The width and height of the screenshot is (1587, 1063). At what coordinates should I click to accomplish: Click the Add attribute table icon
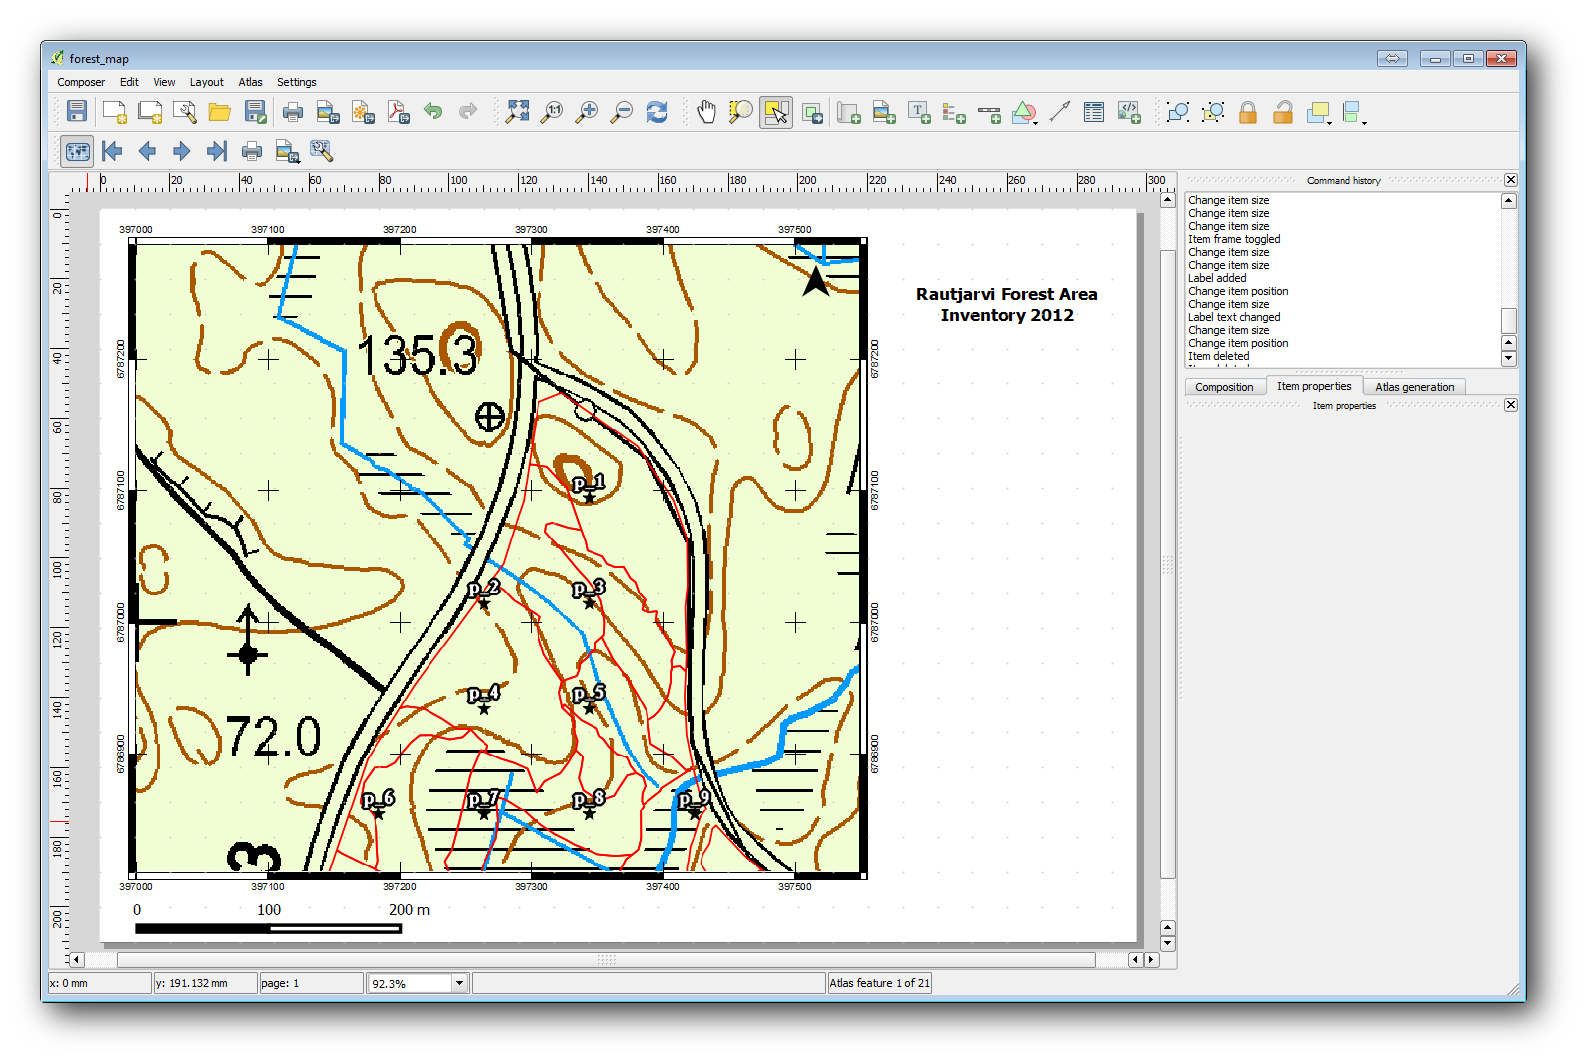pyautogui.click(x=1094, y=112)
